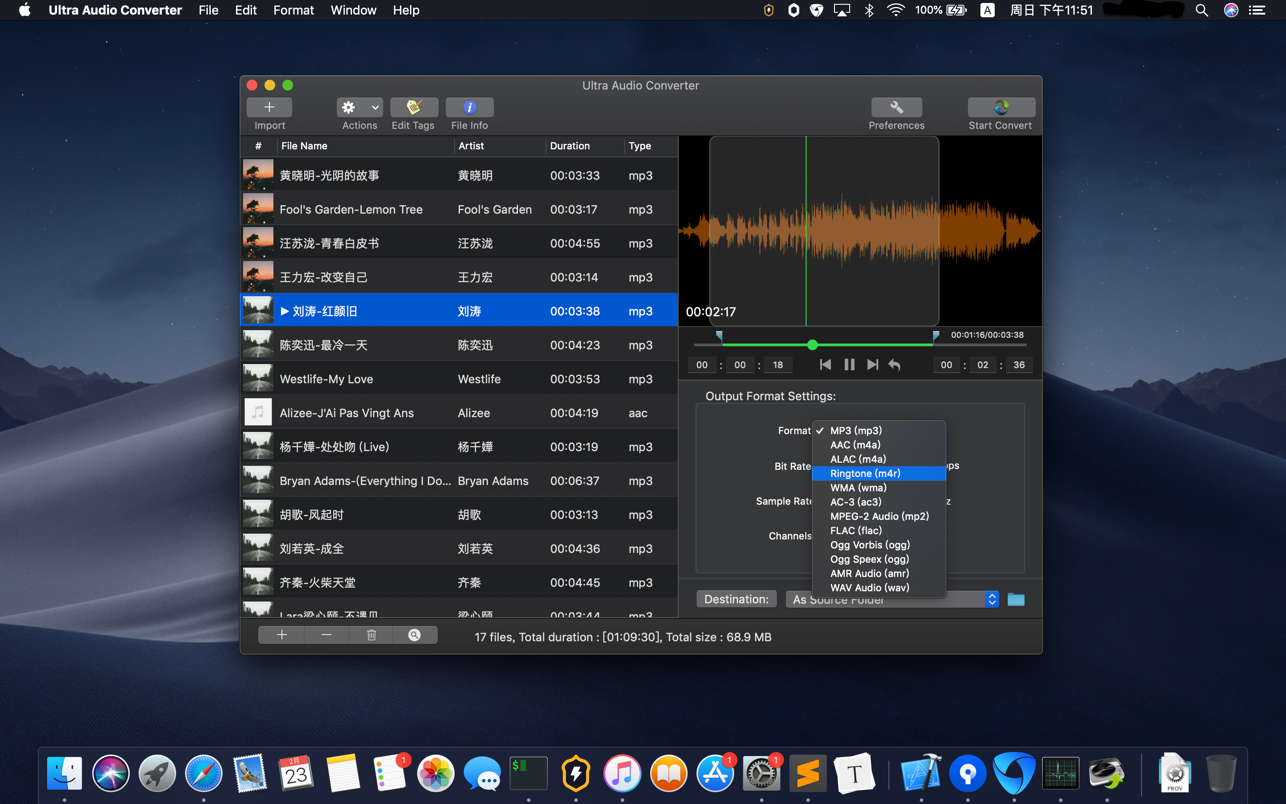
Task: Click the trash icon below file list
Action: [371, 635]
